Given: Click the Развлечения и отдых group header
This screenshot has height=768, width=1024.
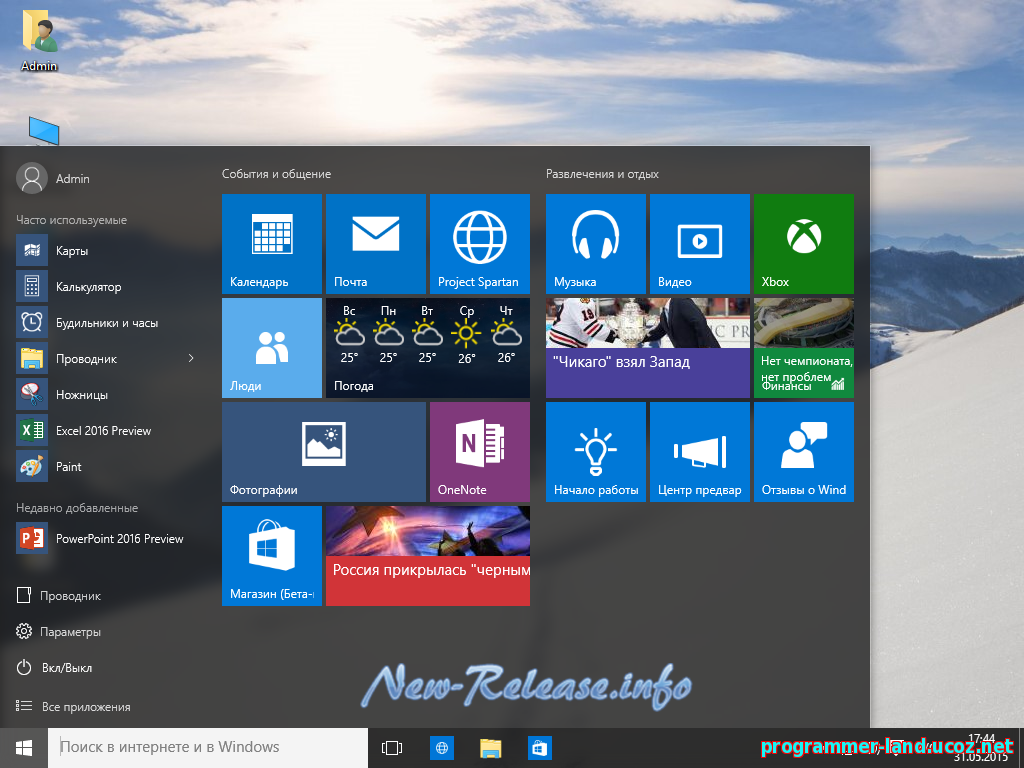Looking at the screenshot, I should click(x=602, y=174).
